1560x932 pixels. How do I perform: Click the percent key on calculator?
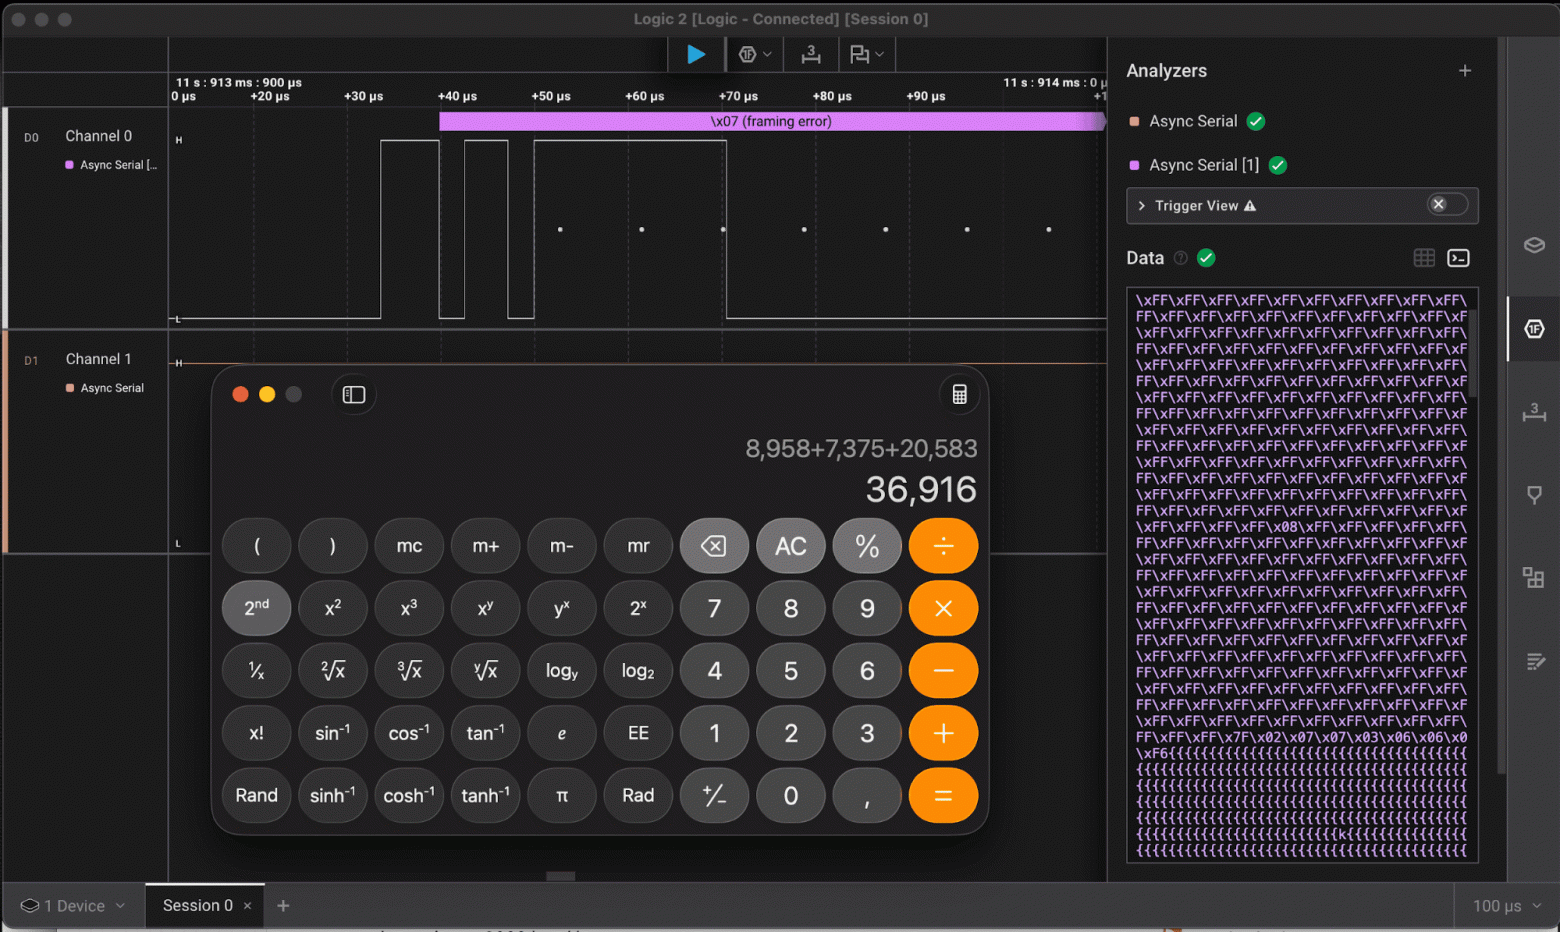coord(867,546)
